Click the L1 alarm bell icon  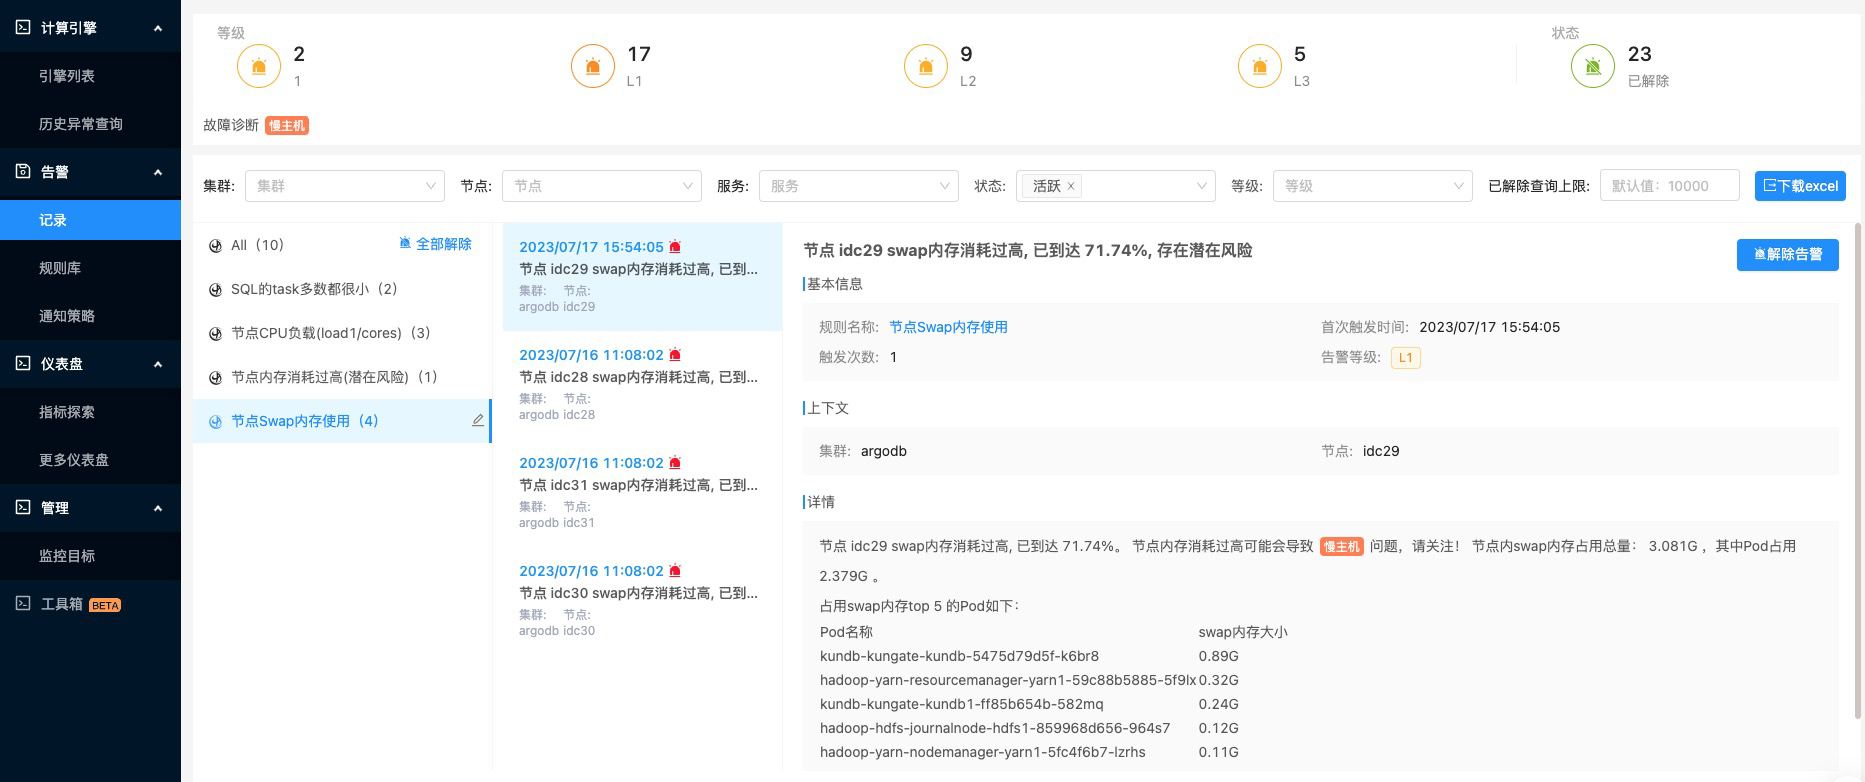tap(593, 66)
